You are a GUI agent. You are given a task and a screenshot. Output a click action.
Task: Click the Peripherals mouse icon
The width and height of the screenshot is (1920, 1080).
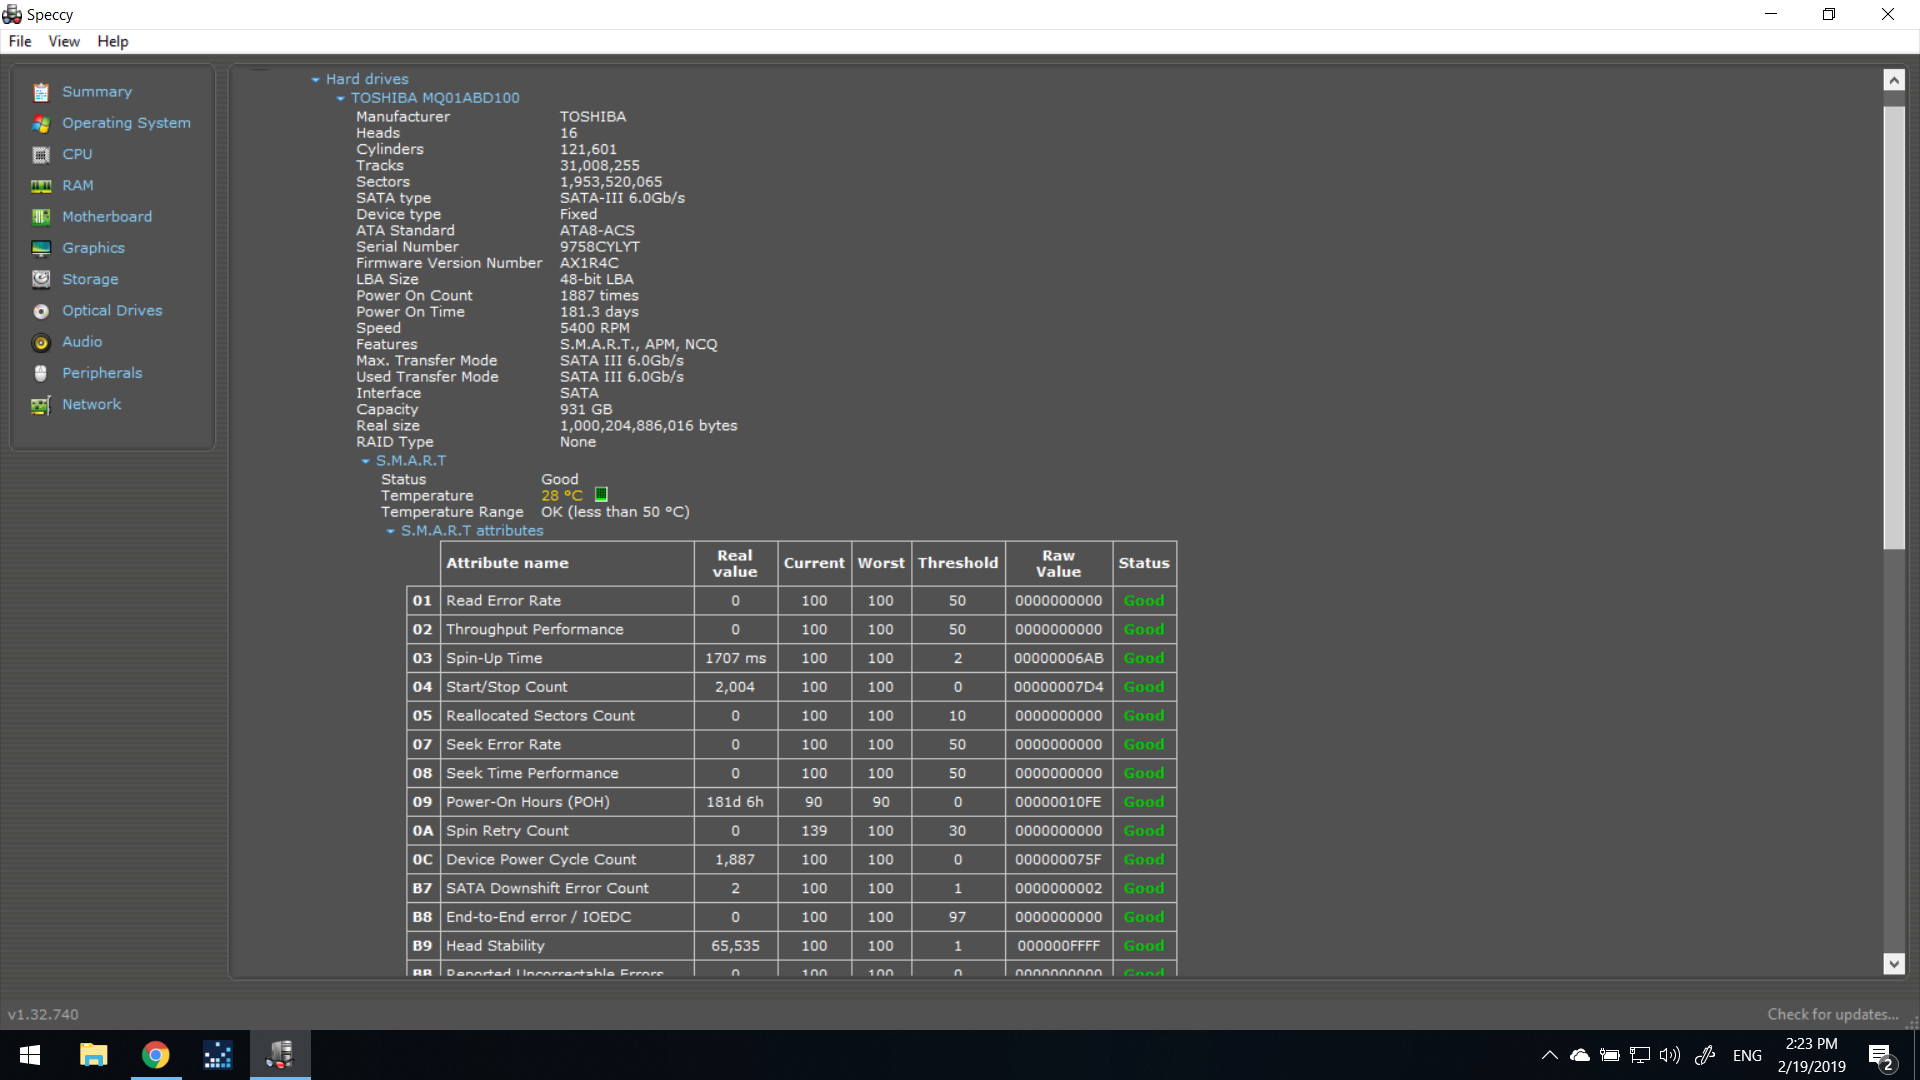pos(41,373)
